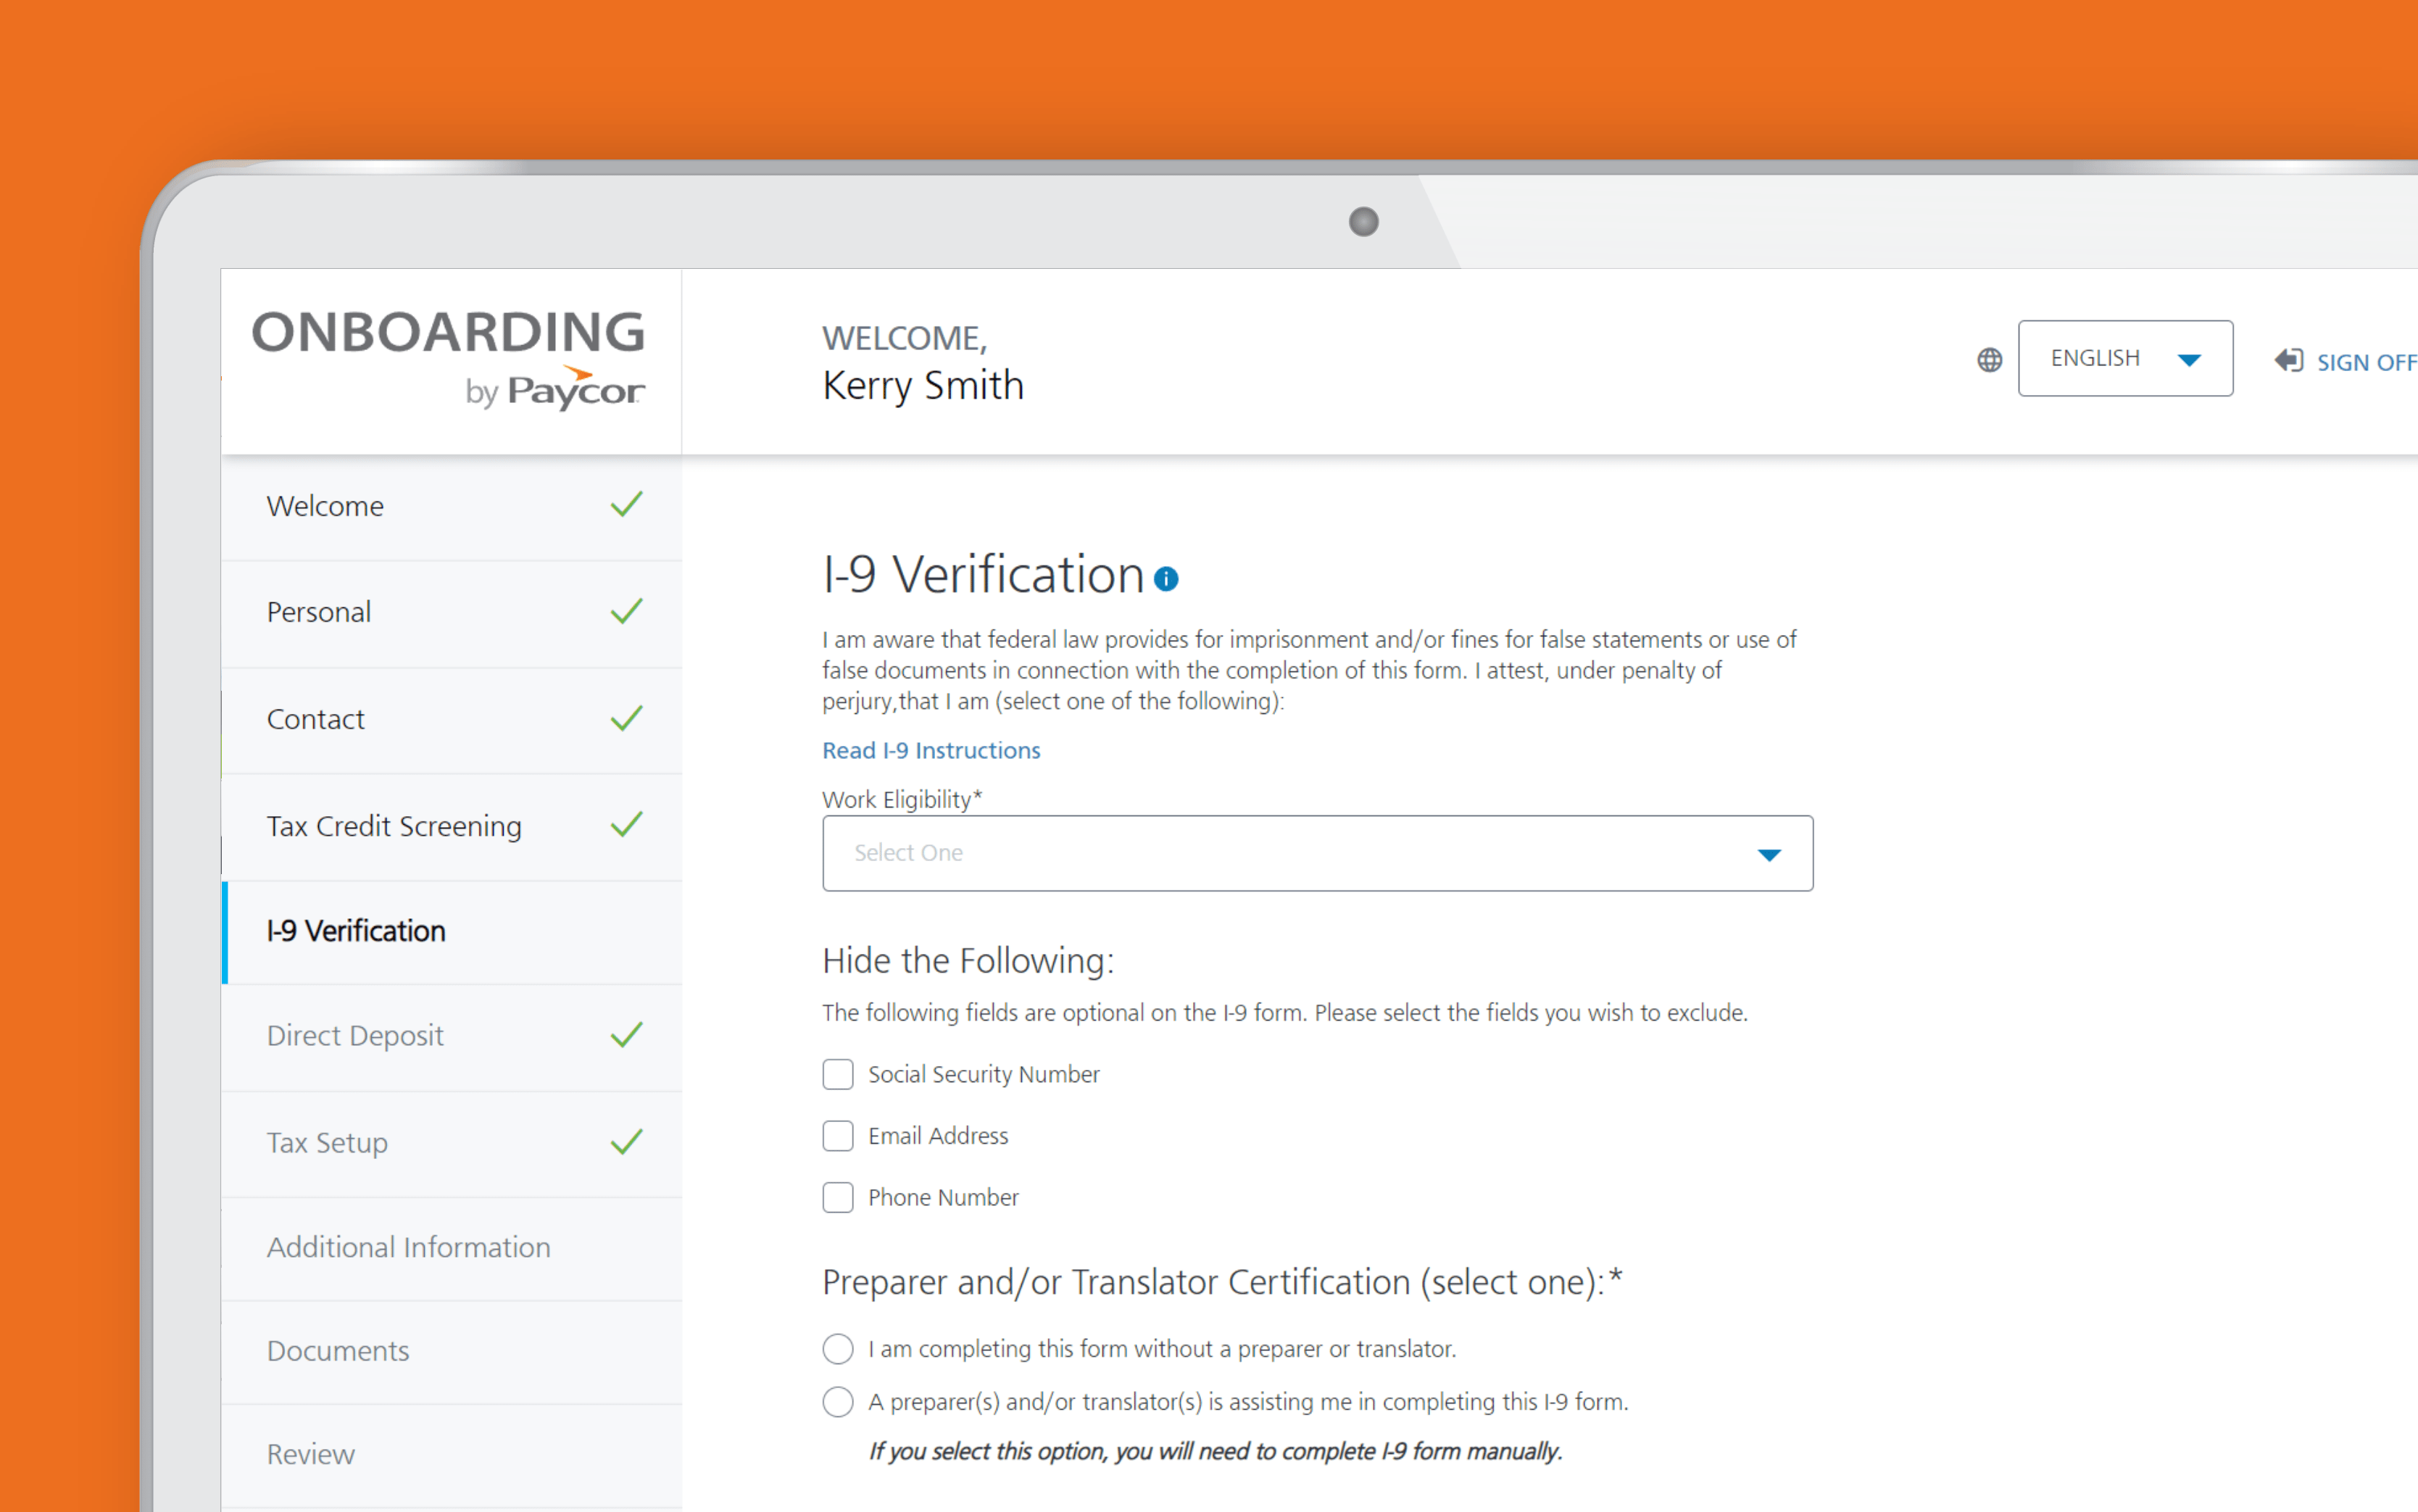
Task: Click the Read I-9 Instructions link
Action: [x=931, y=750]
